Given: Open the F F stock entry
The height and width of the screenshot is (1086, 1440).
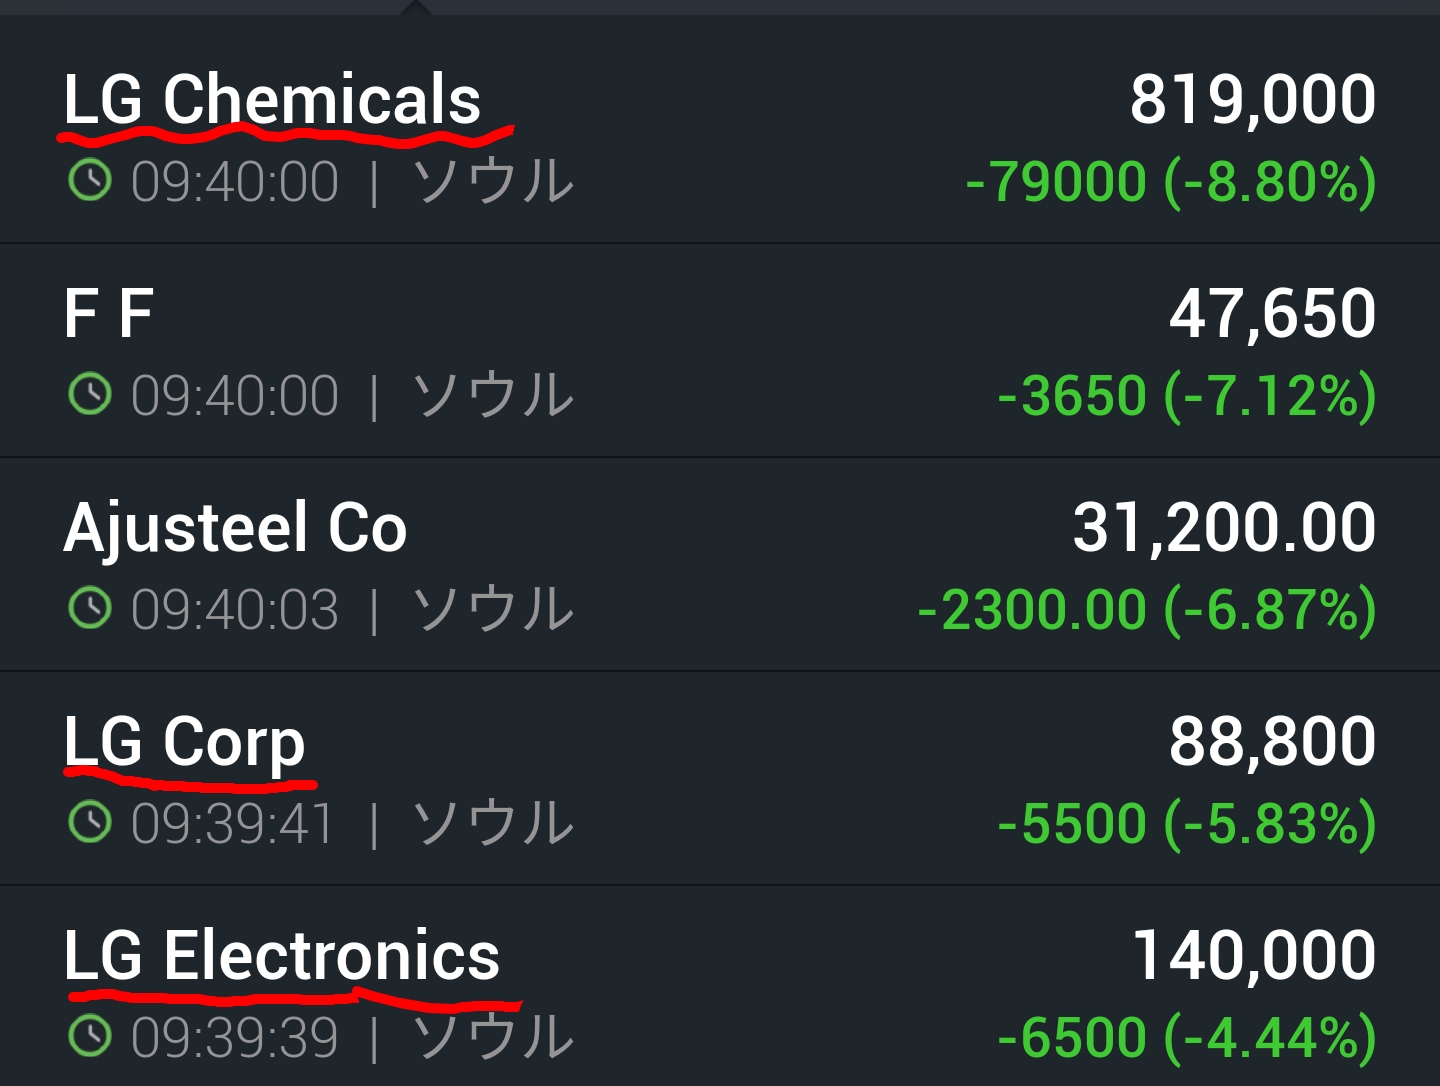Looking at the screenshot, I should [x=108, y=314].
